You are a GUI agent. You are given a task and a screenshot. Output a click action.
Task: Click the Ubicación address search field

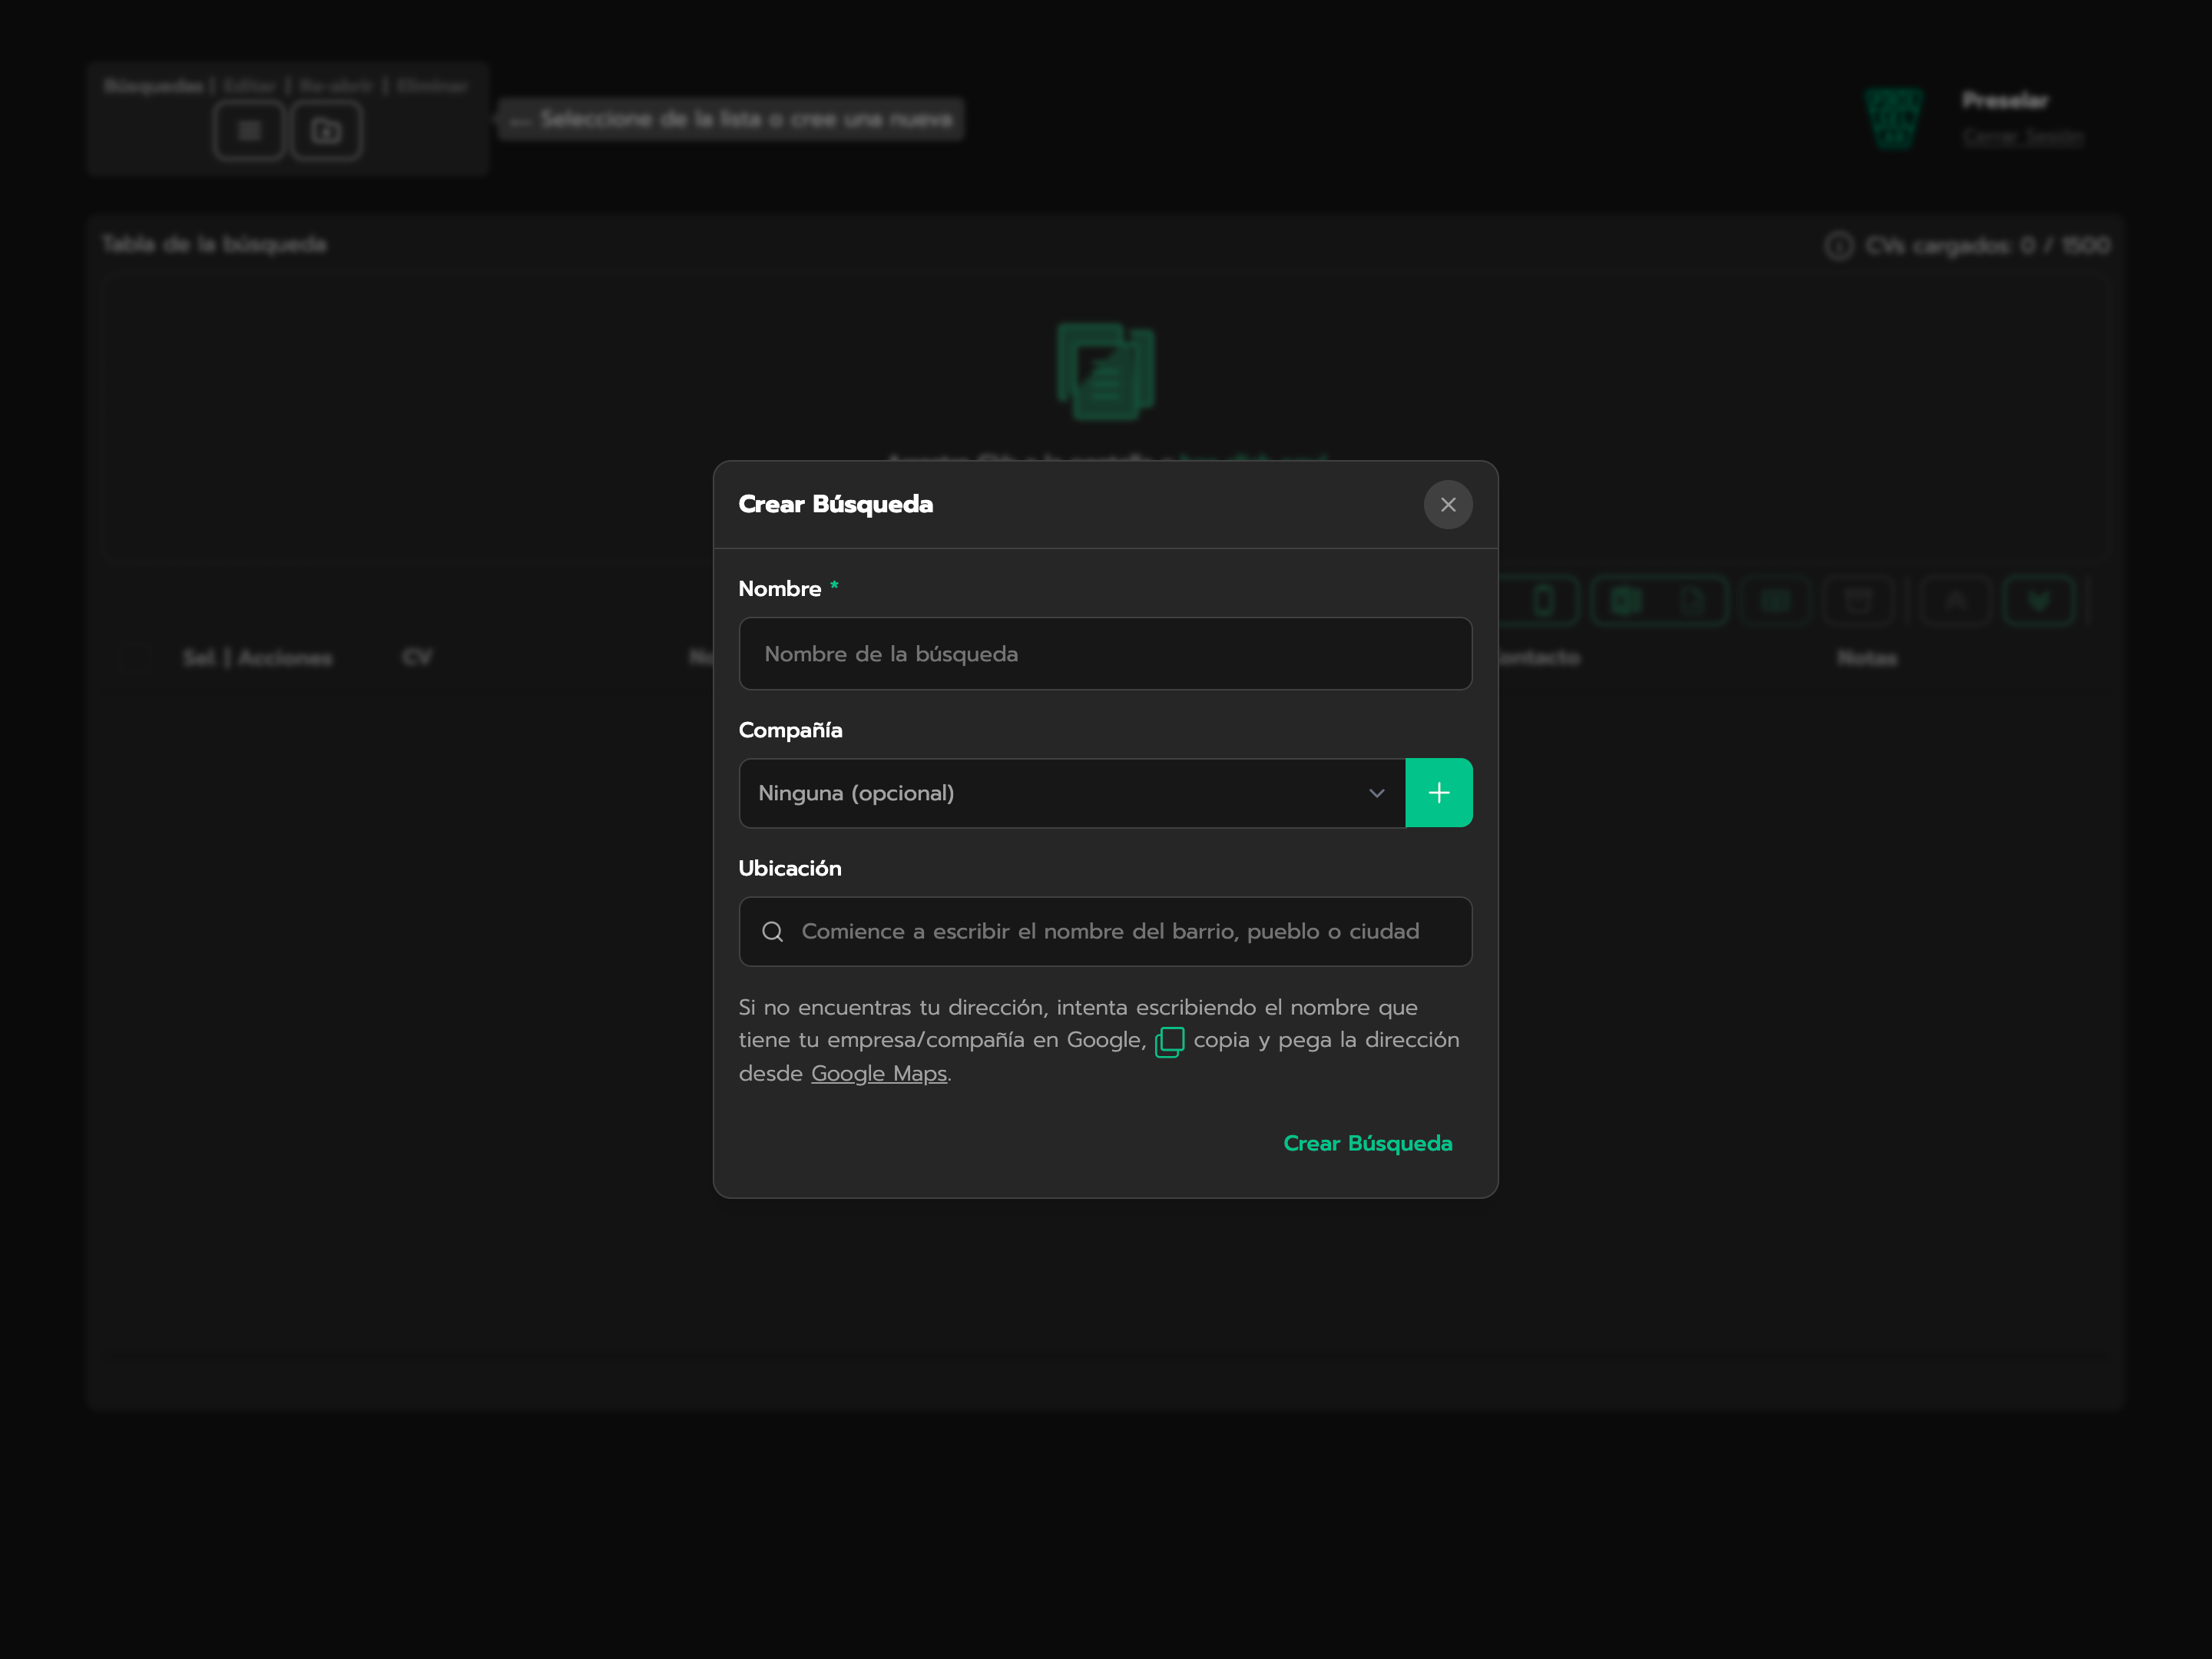coord(1105,931)
